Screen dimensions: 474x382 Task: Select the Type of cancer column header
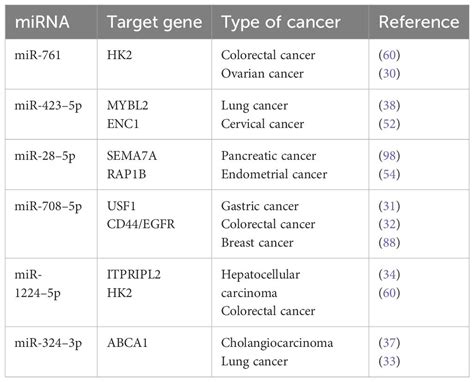pos(290,22)
